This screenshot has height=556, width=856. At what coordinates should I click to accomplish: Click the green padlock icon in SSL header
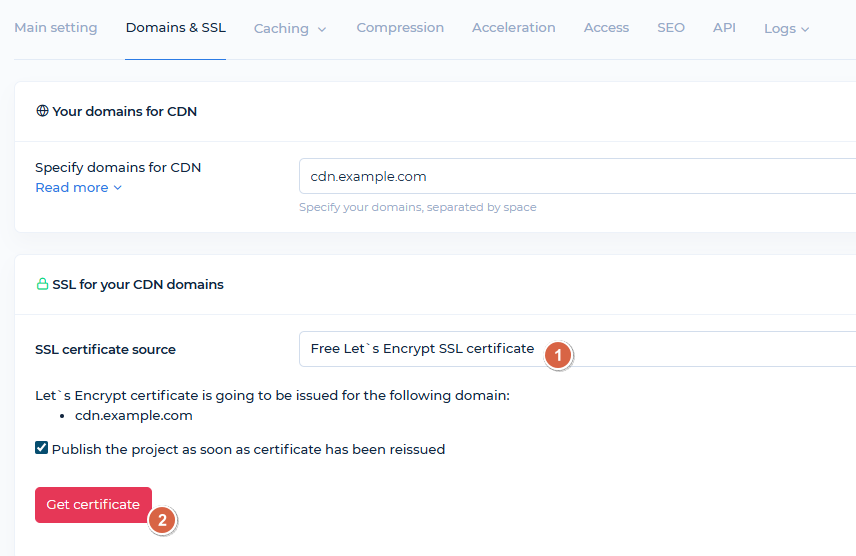pos(42,284)
